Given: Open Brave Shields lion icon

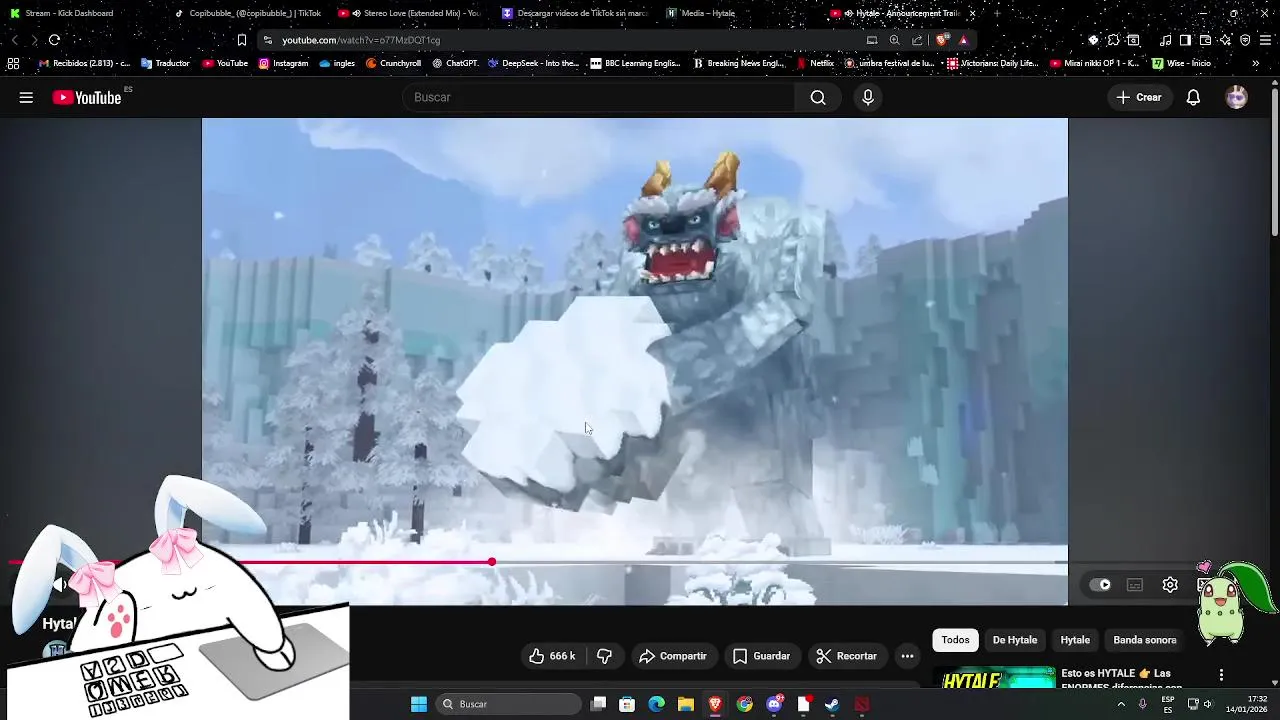Looking at the screenshot, I should (941, 40).
